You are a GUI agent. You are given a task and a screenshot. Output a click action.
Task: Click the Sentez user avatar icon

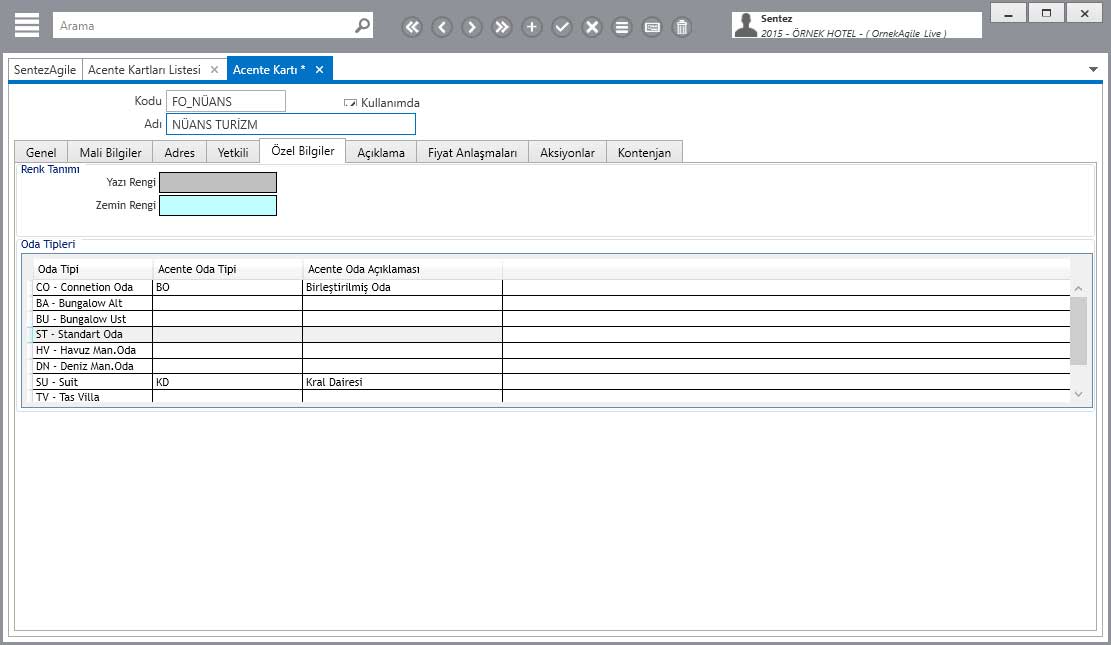coord(745,25)
